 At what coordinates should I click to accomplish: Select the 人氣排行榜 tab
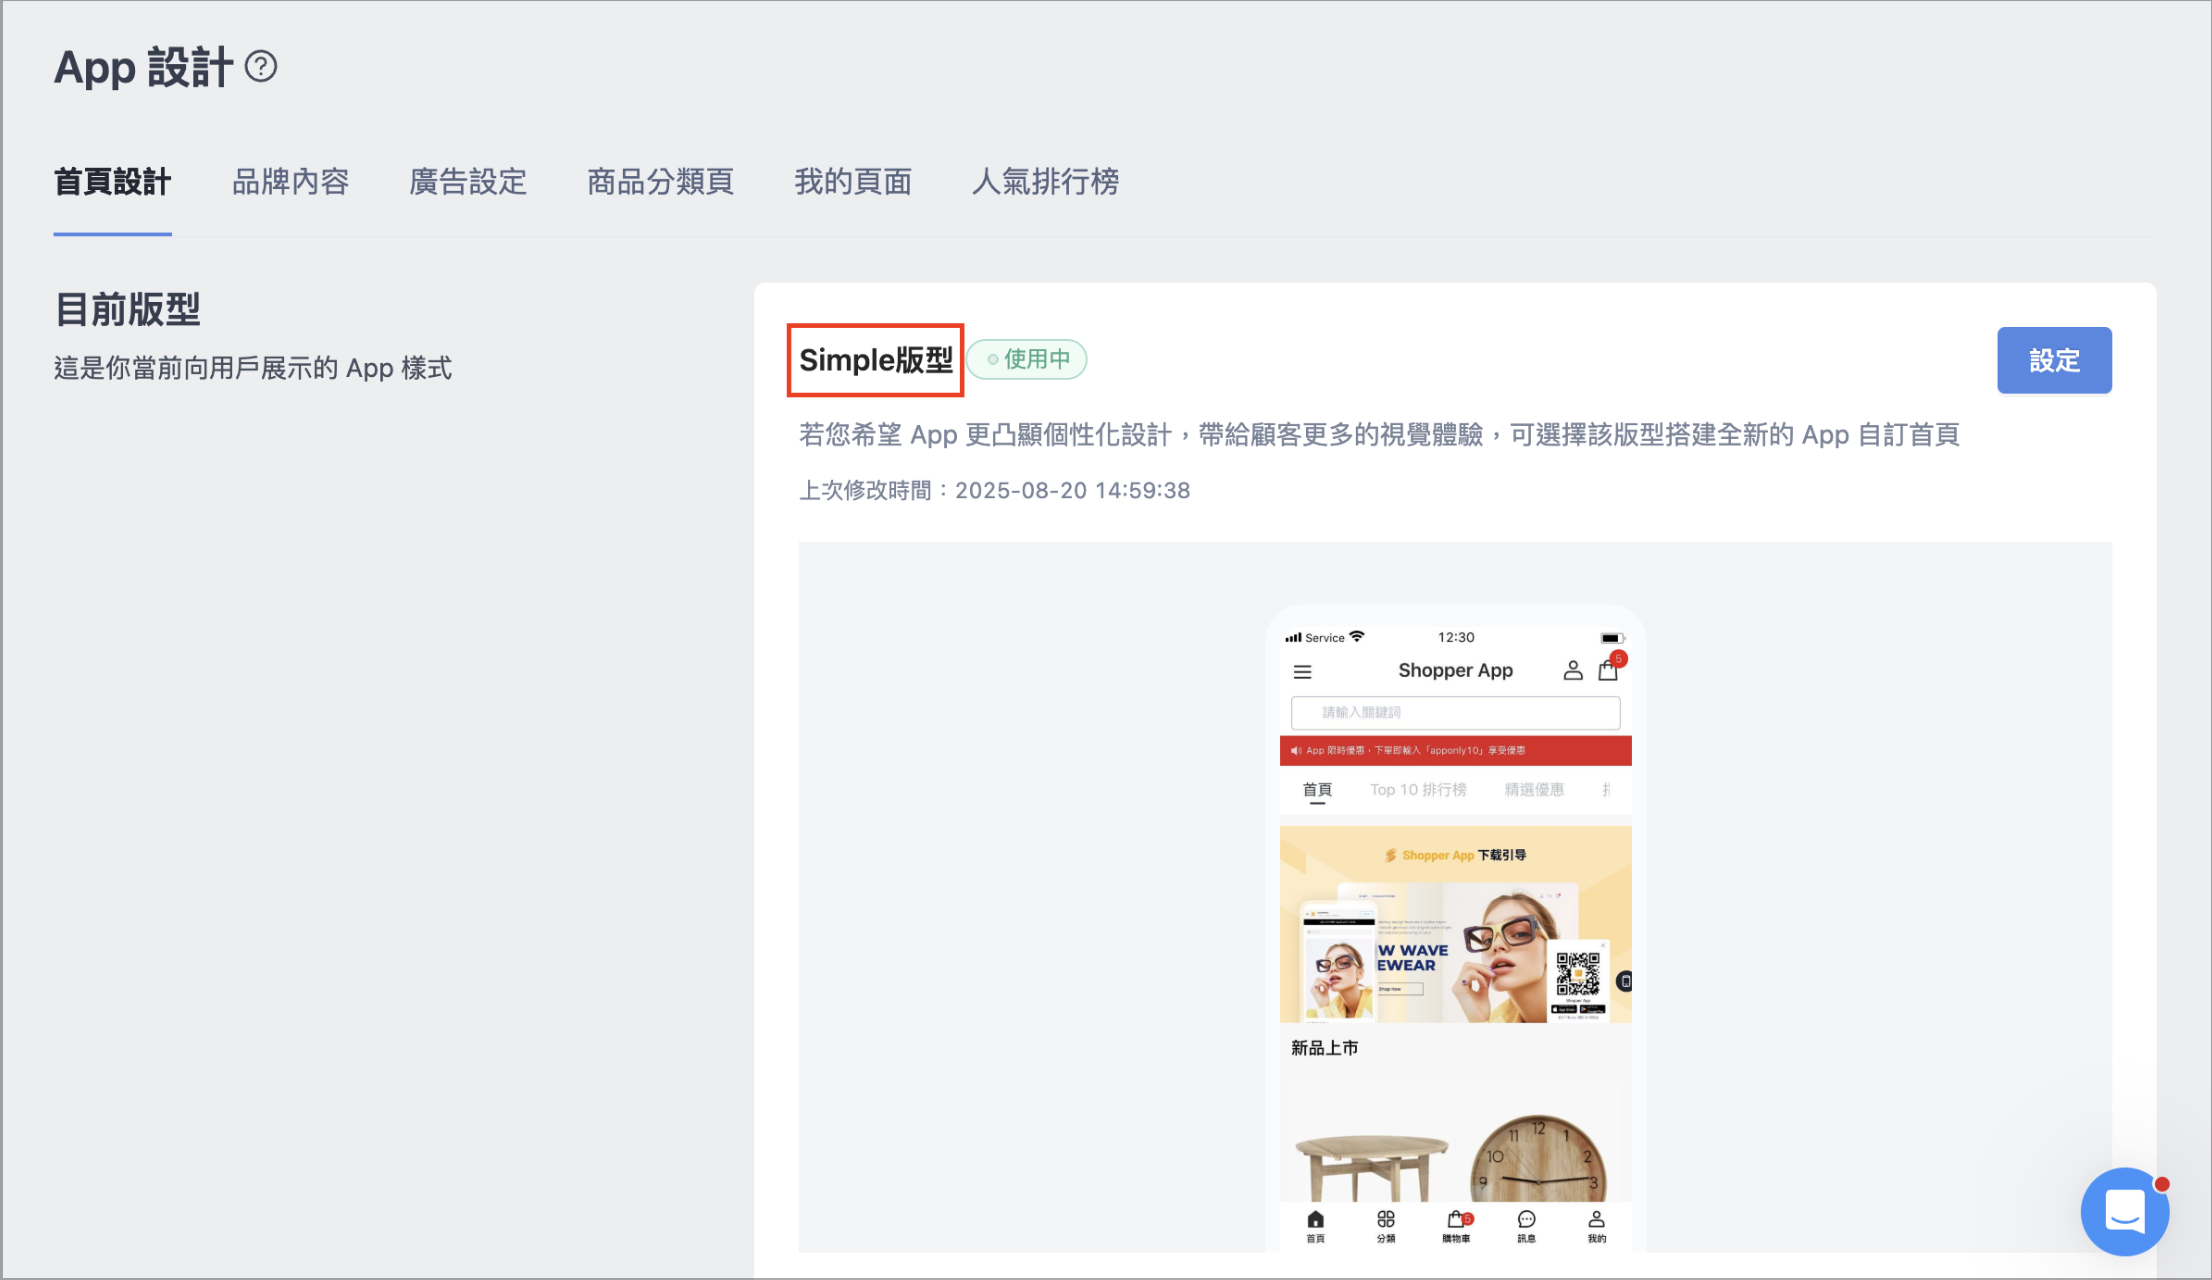1046,182
